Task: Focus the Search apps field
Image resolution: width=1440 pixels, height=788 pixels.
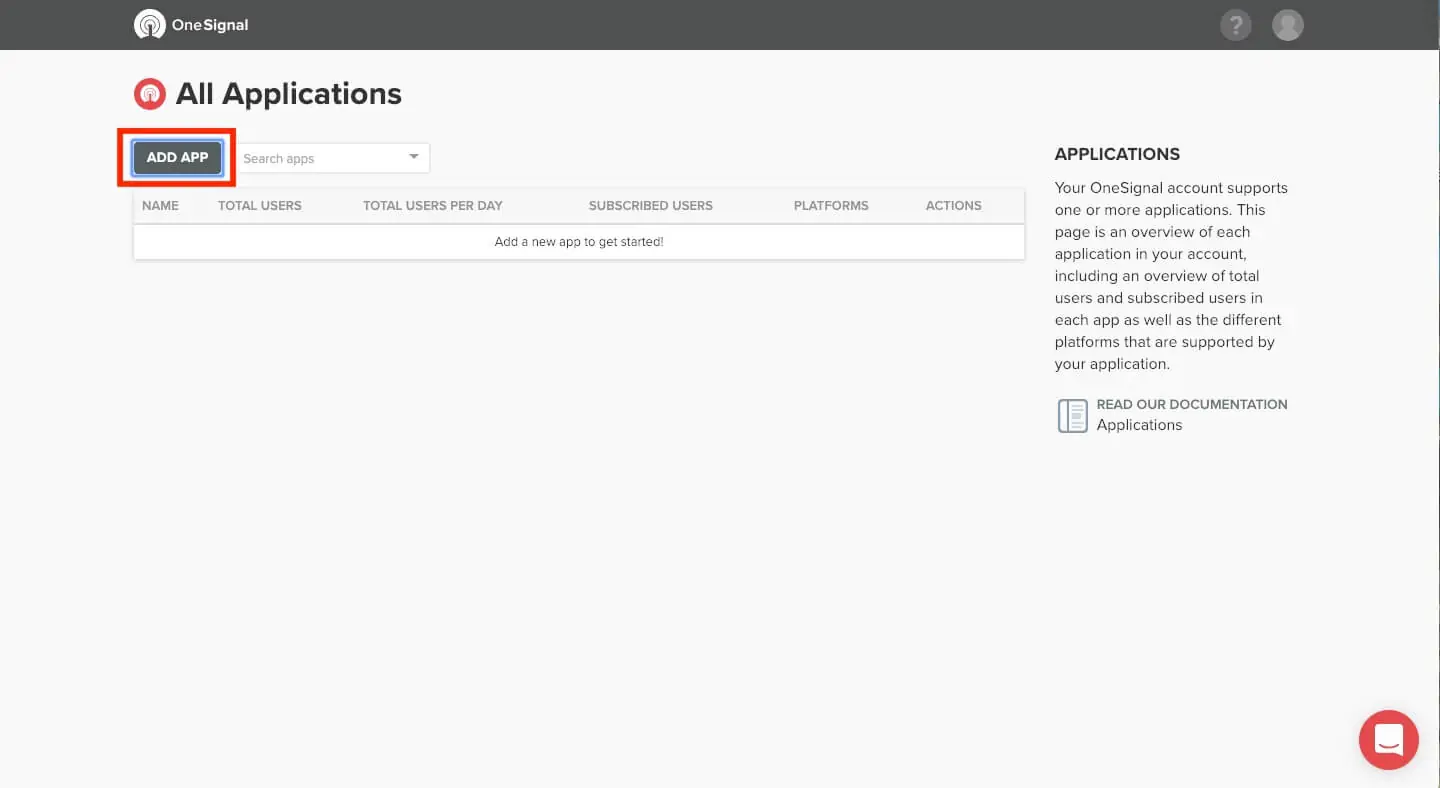Action: [x=333, y=158]
